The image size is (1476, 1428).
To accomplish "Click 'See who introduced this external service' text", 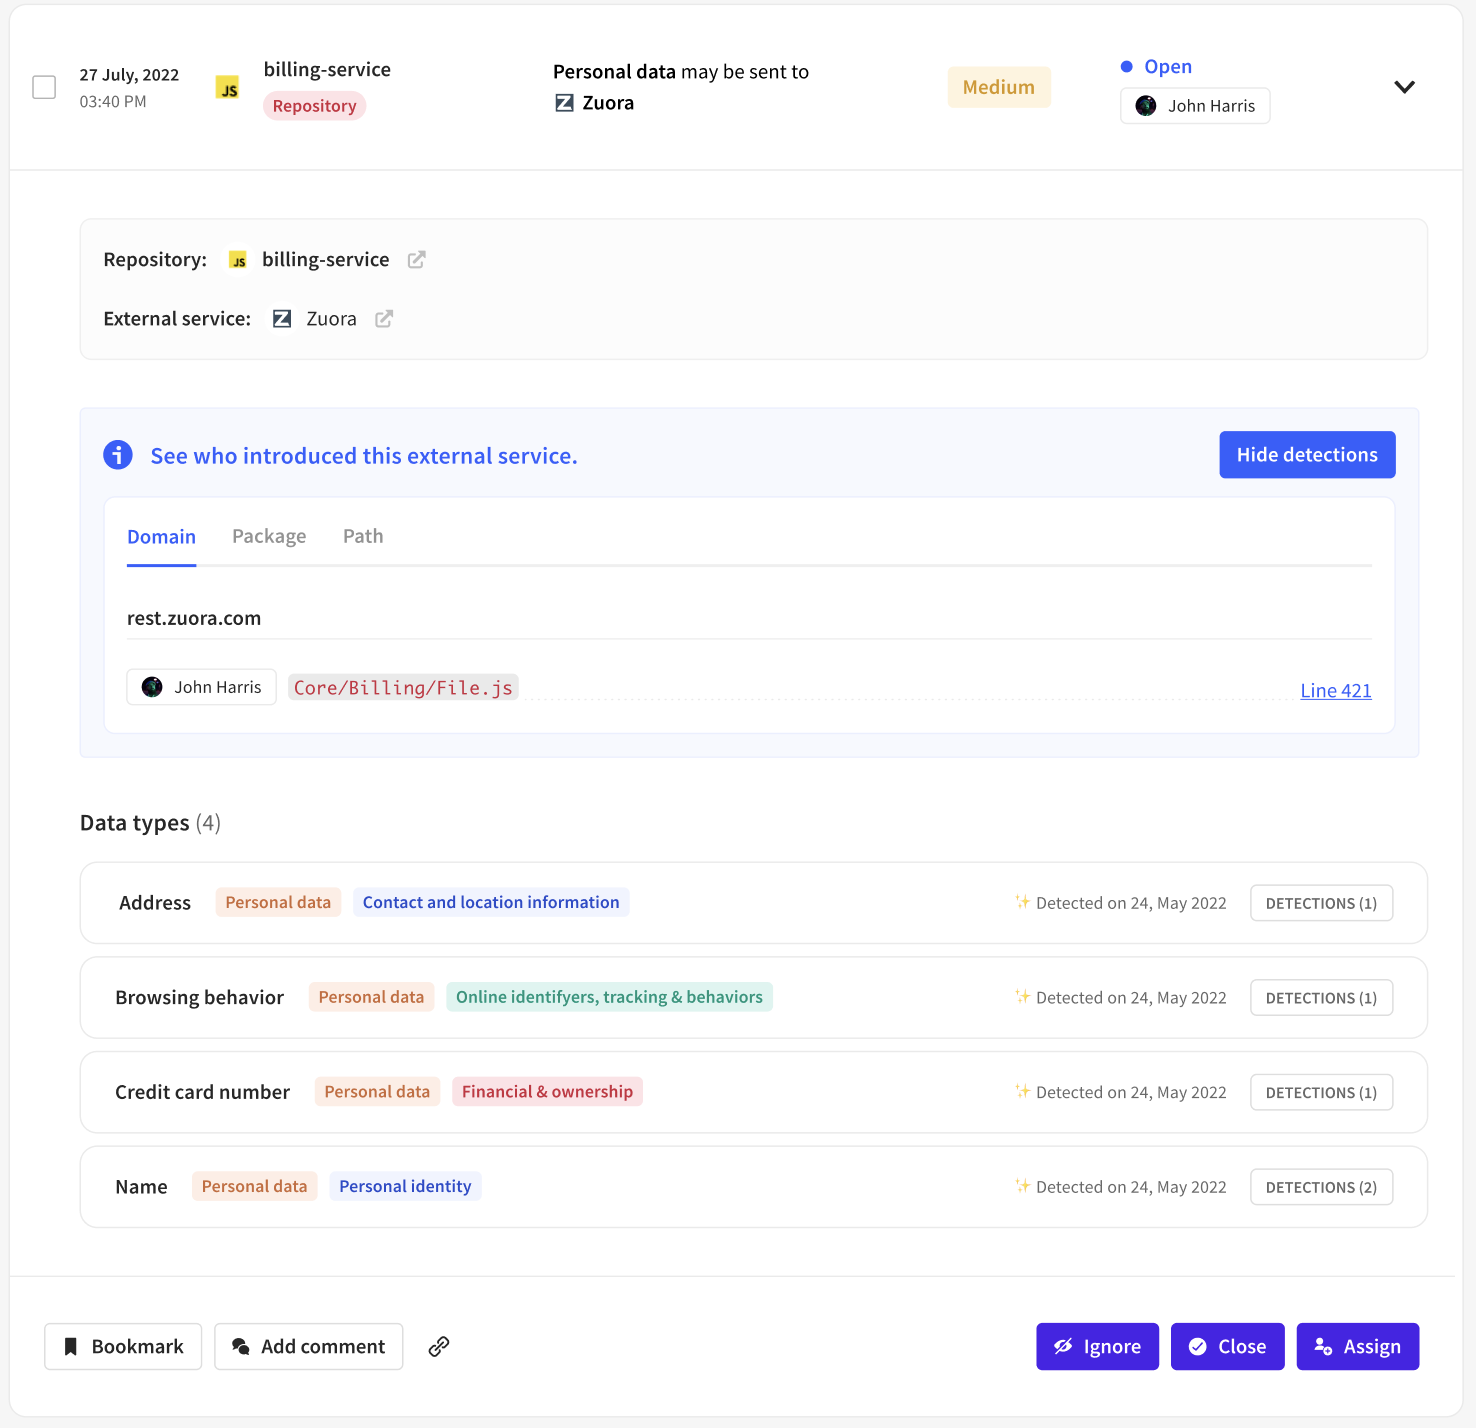I will (x=364, y=456).
